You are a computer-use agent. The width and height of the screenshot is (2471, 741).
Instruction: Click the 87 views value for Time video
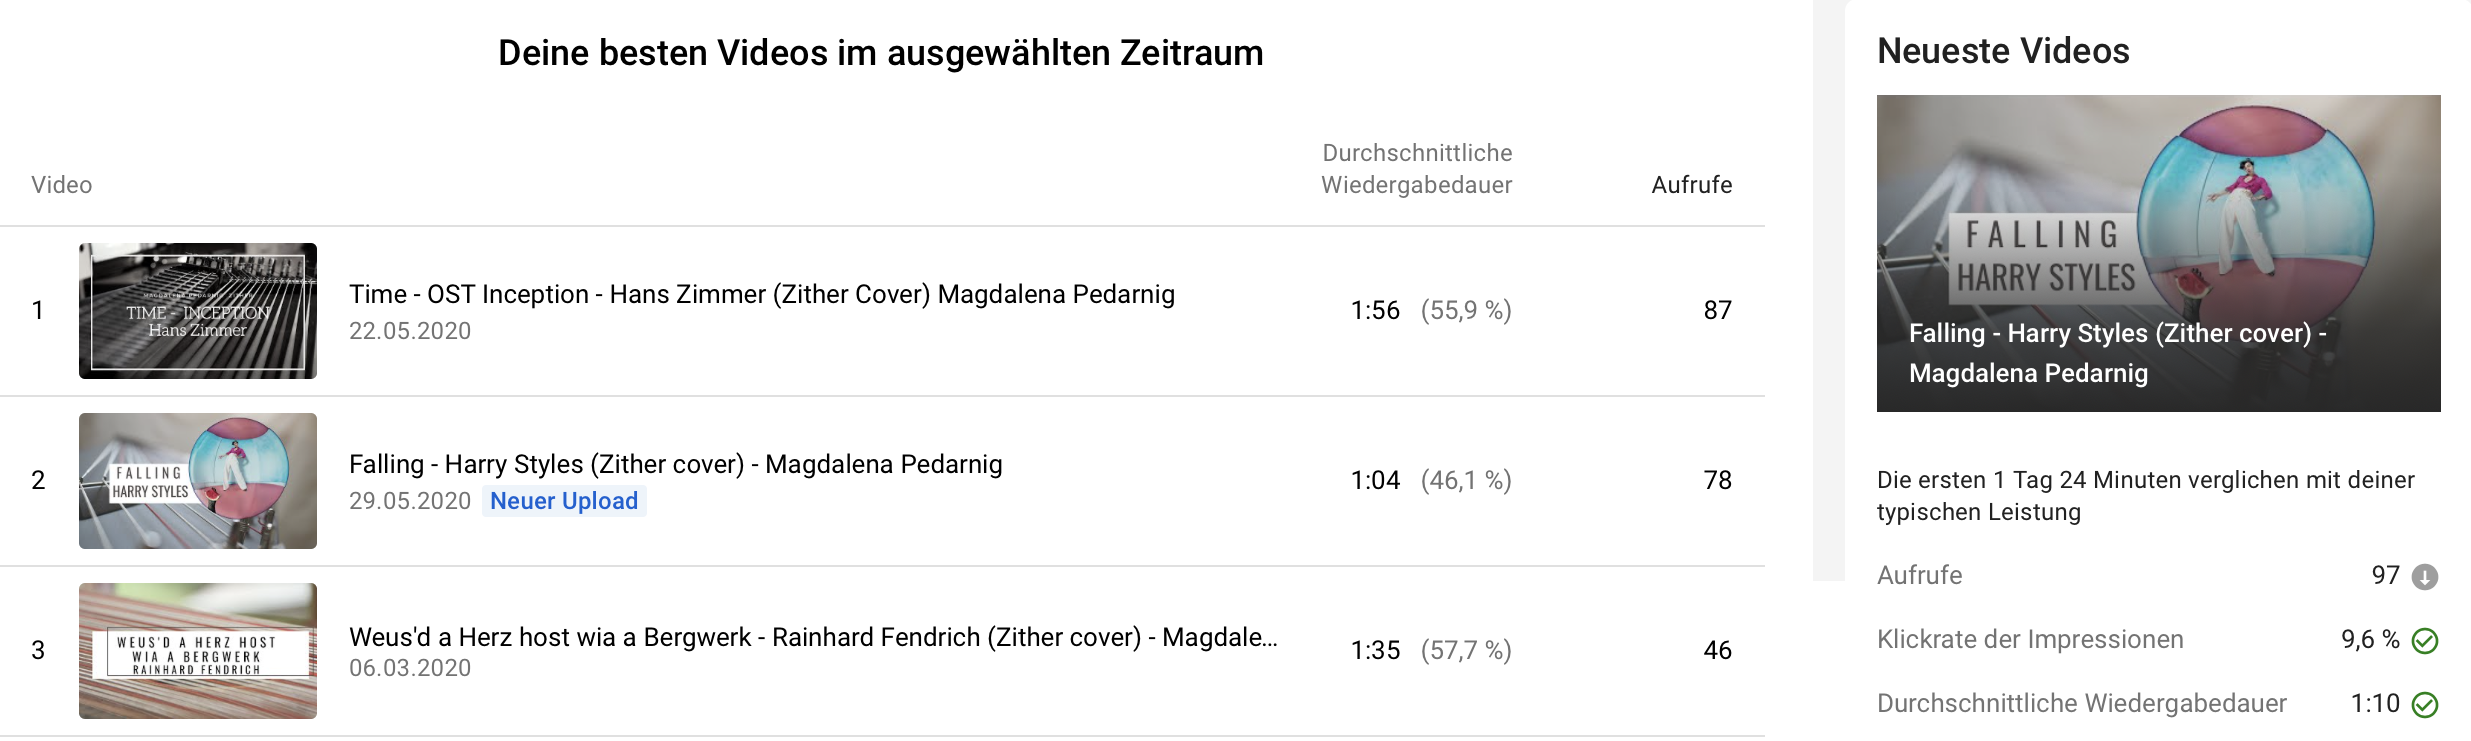tap(1717, 311)
